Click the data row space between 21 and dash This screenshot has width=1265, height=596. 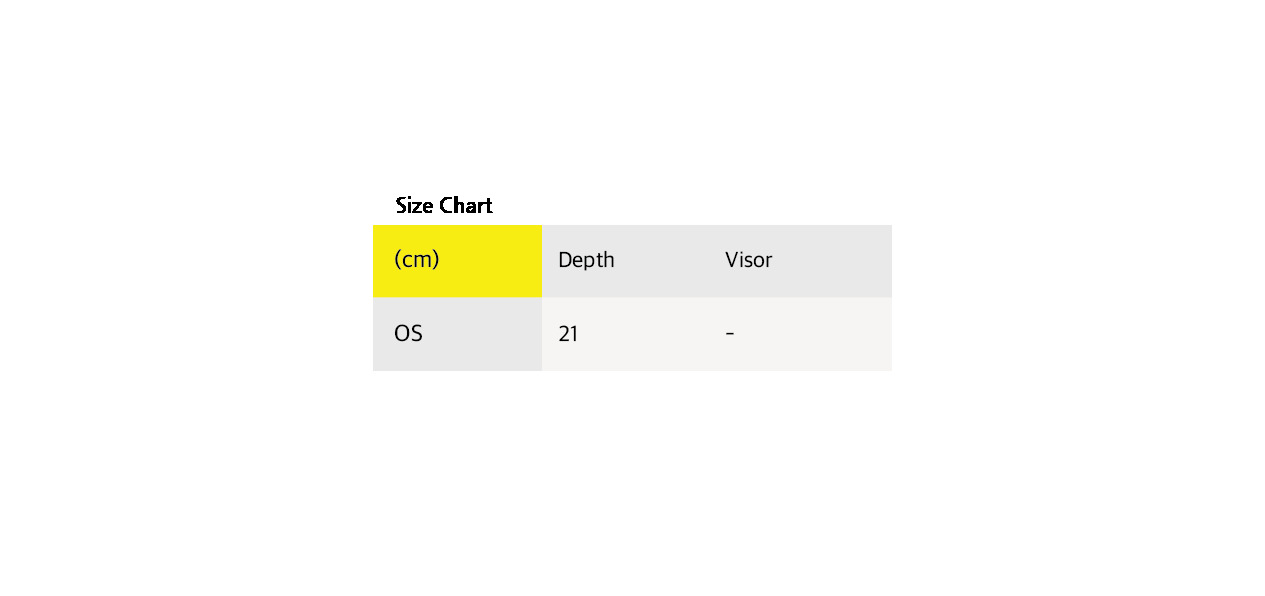coord(650,334)
